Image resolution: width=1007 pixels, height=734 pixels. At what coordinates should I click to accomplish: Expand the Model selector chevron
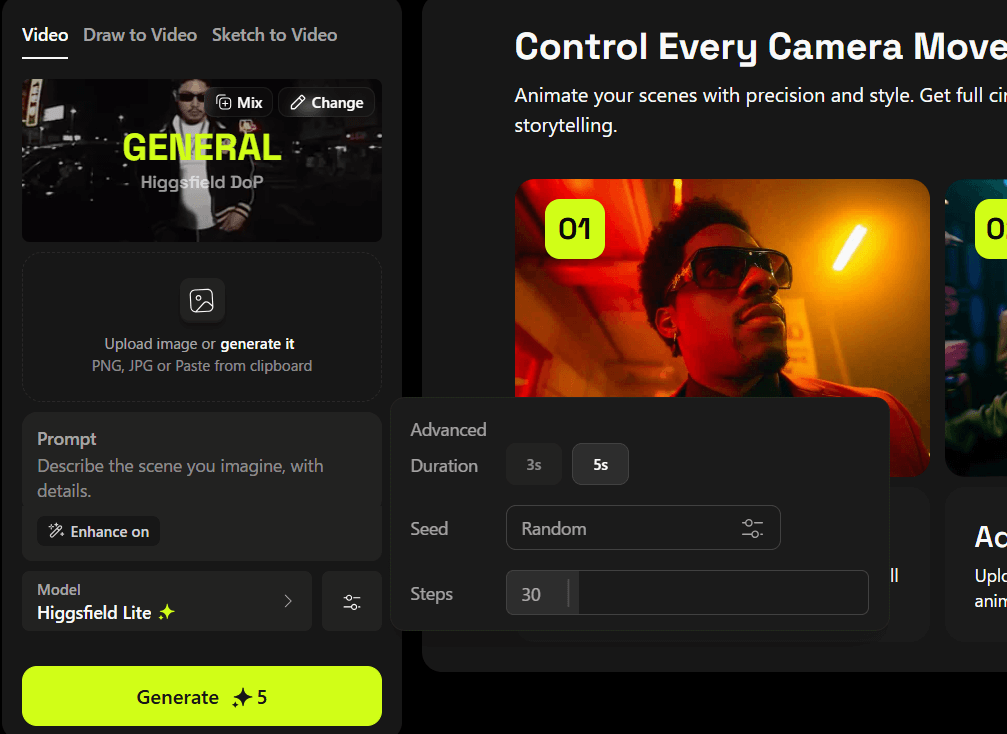(288, 601)
